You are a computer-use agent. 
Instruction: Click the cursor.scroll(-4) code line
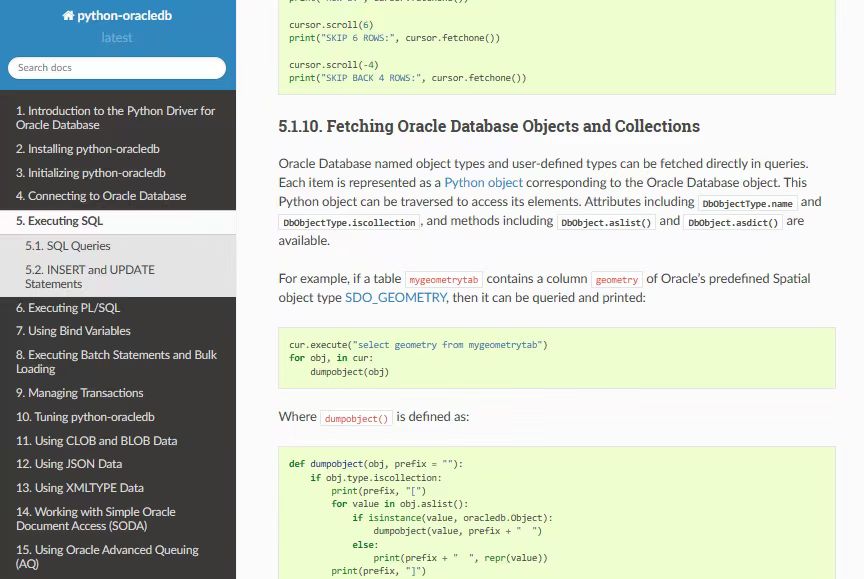[334, 64]
